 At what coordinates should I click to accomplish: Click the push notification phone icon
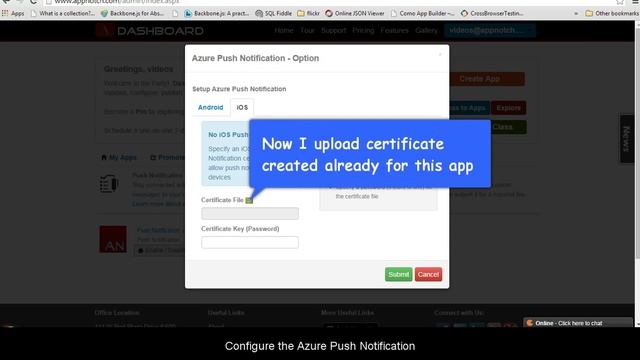109,184
